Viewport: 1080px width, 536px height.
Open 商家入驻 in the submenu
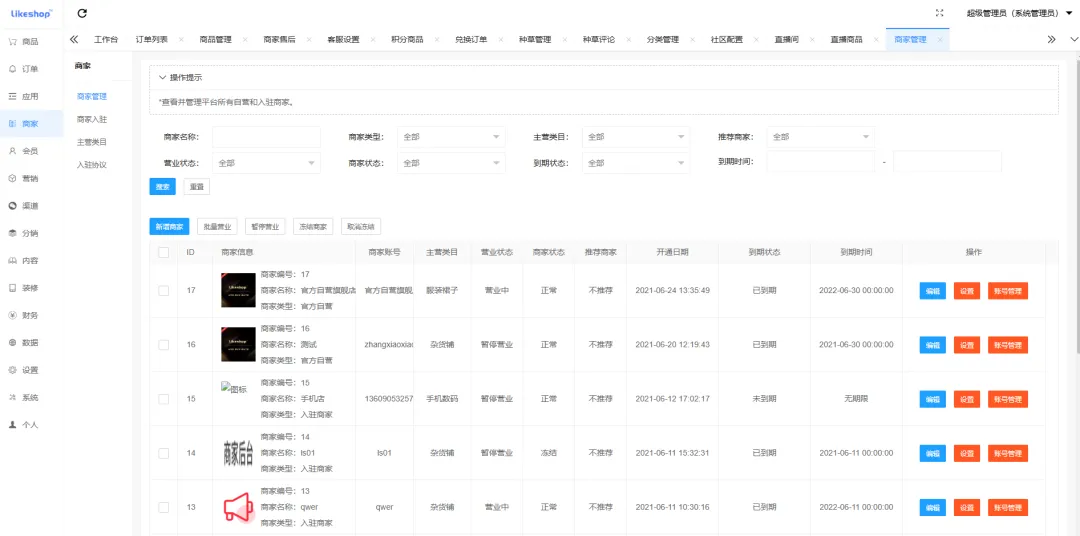[92, 119]
